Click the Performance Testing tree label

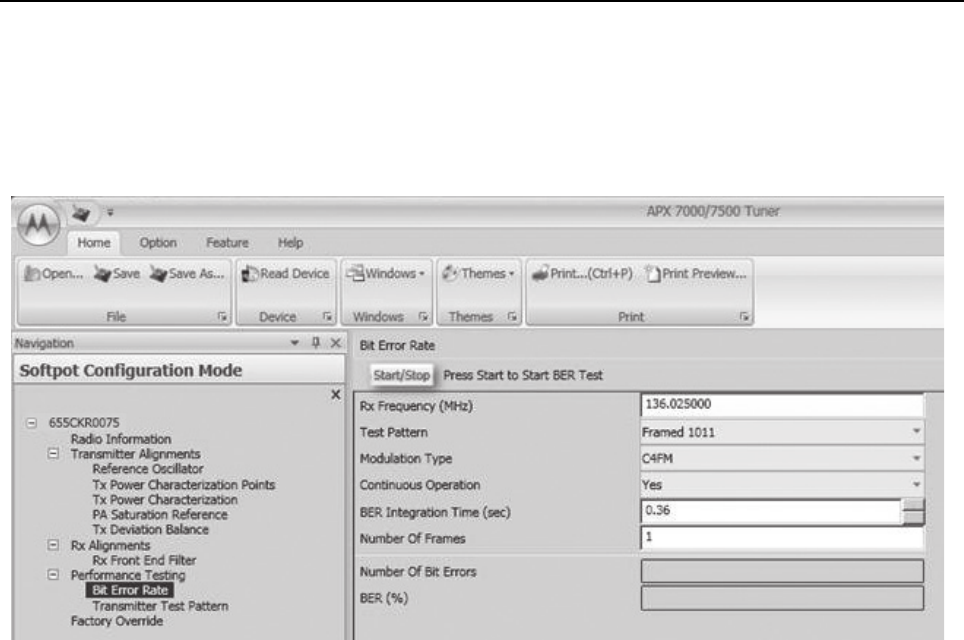pos(128,575)
